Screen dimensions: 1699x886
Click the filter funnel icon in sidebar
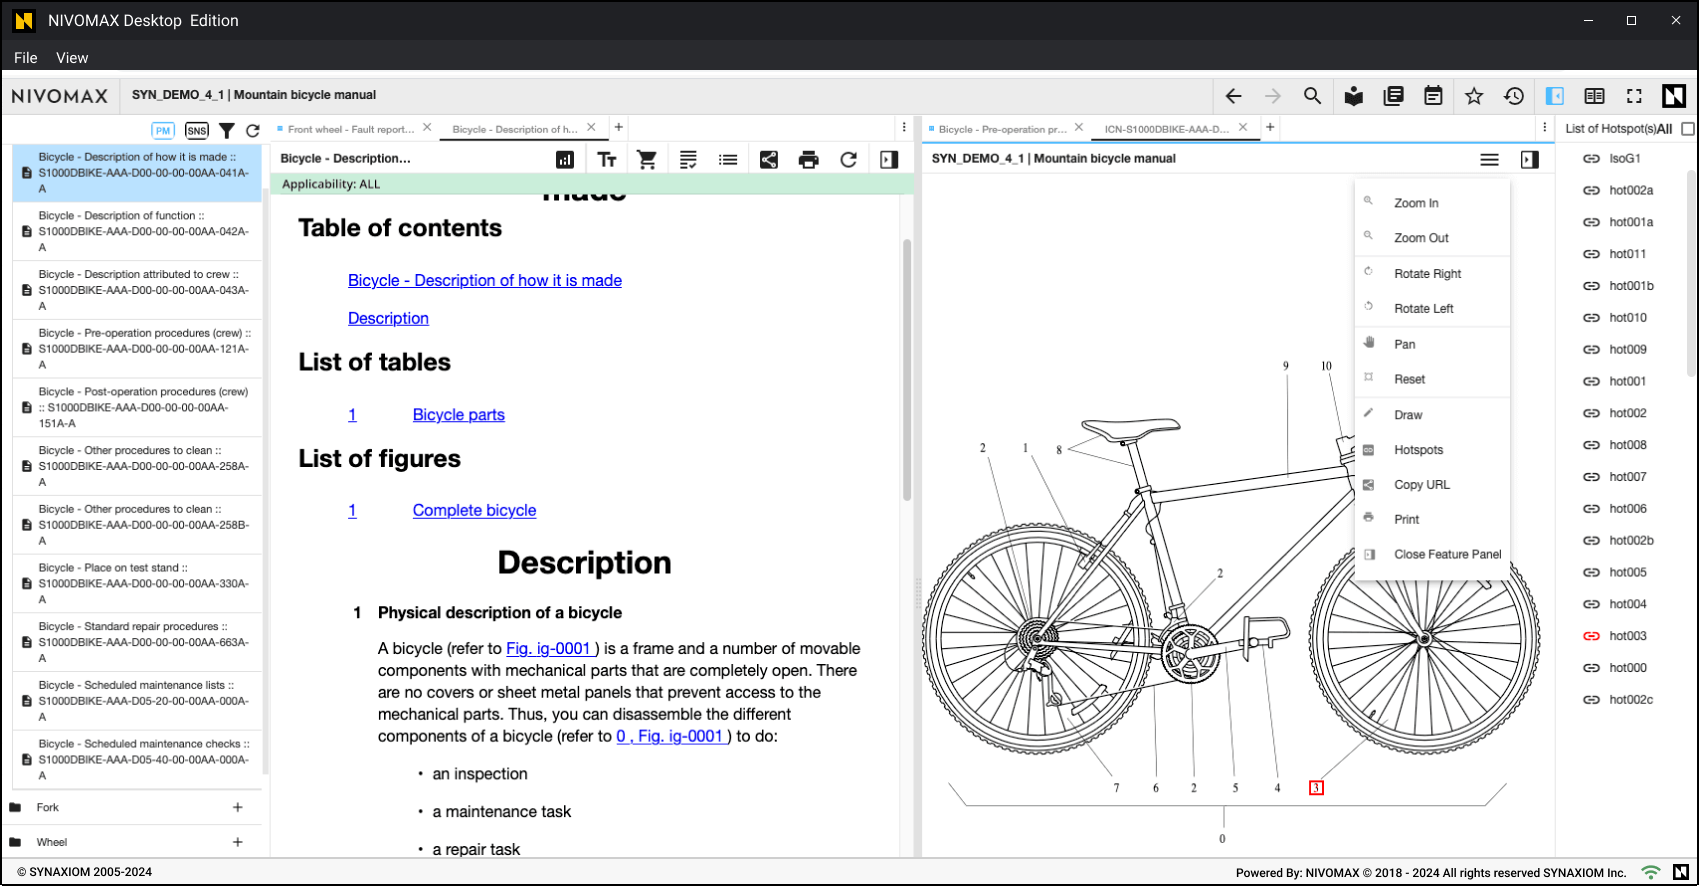pyautogui.click(x=227, y=130)
